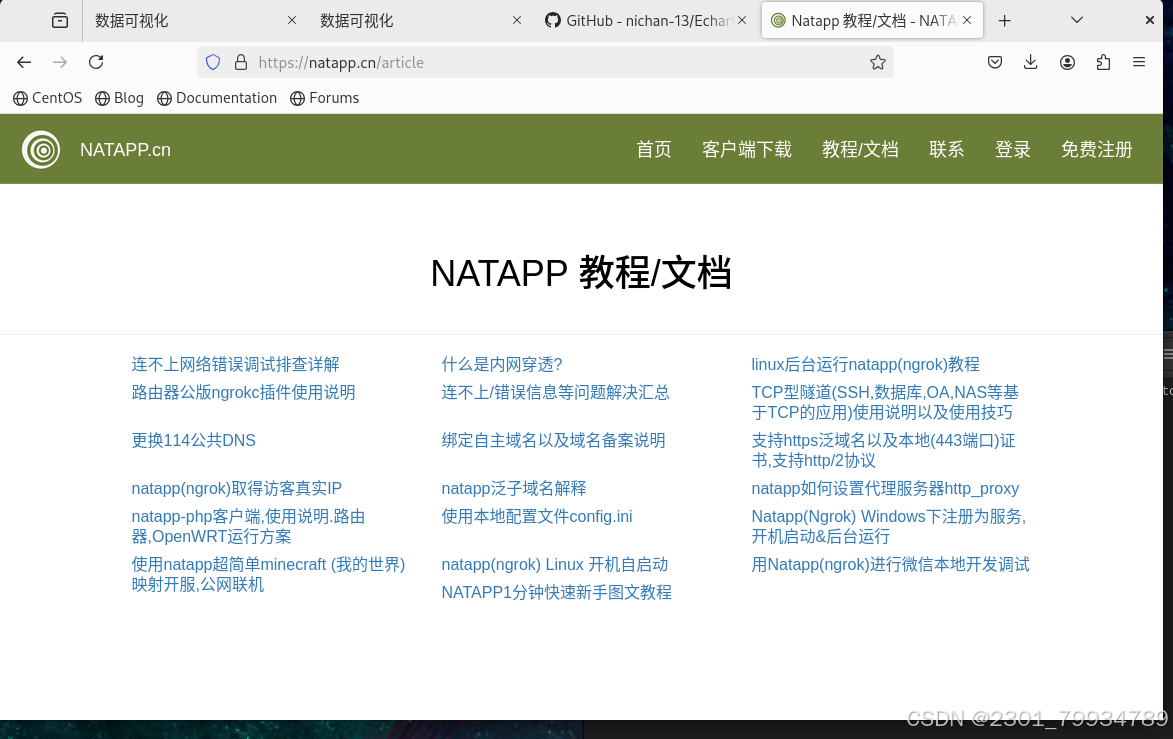Open the Downloads panel
This screenshot has height=739, width=1173.
click(1031, 62)
